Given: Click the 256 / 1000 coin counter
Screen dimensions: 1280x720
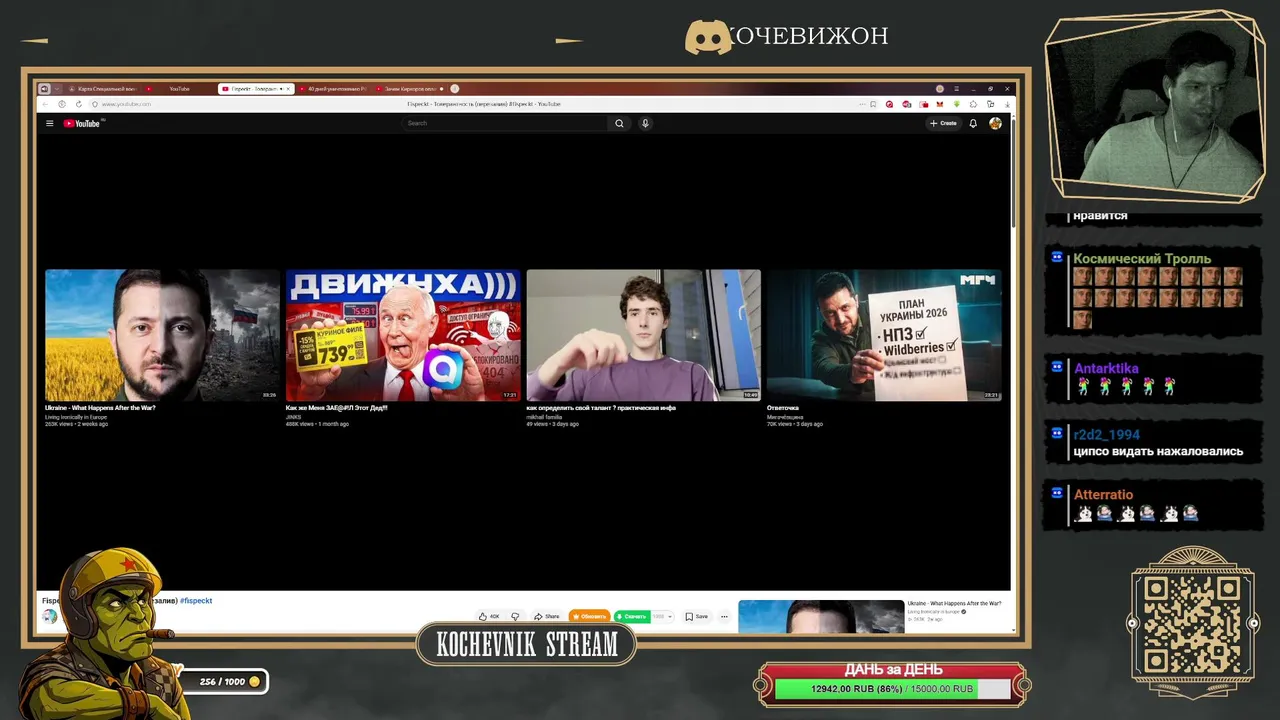Looking at the screenshot, I should coord(226,681).
